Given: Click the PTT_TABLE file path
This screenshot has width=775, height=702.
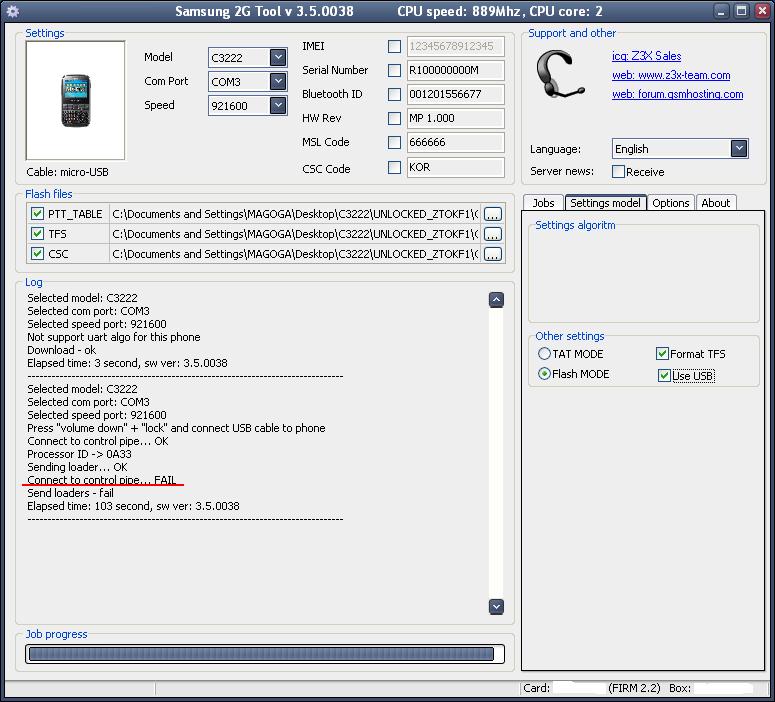Looking at the screenshot, I should (x=295, y=214).
